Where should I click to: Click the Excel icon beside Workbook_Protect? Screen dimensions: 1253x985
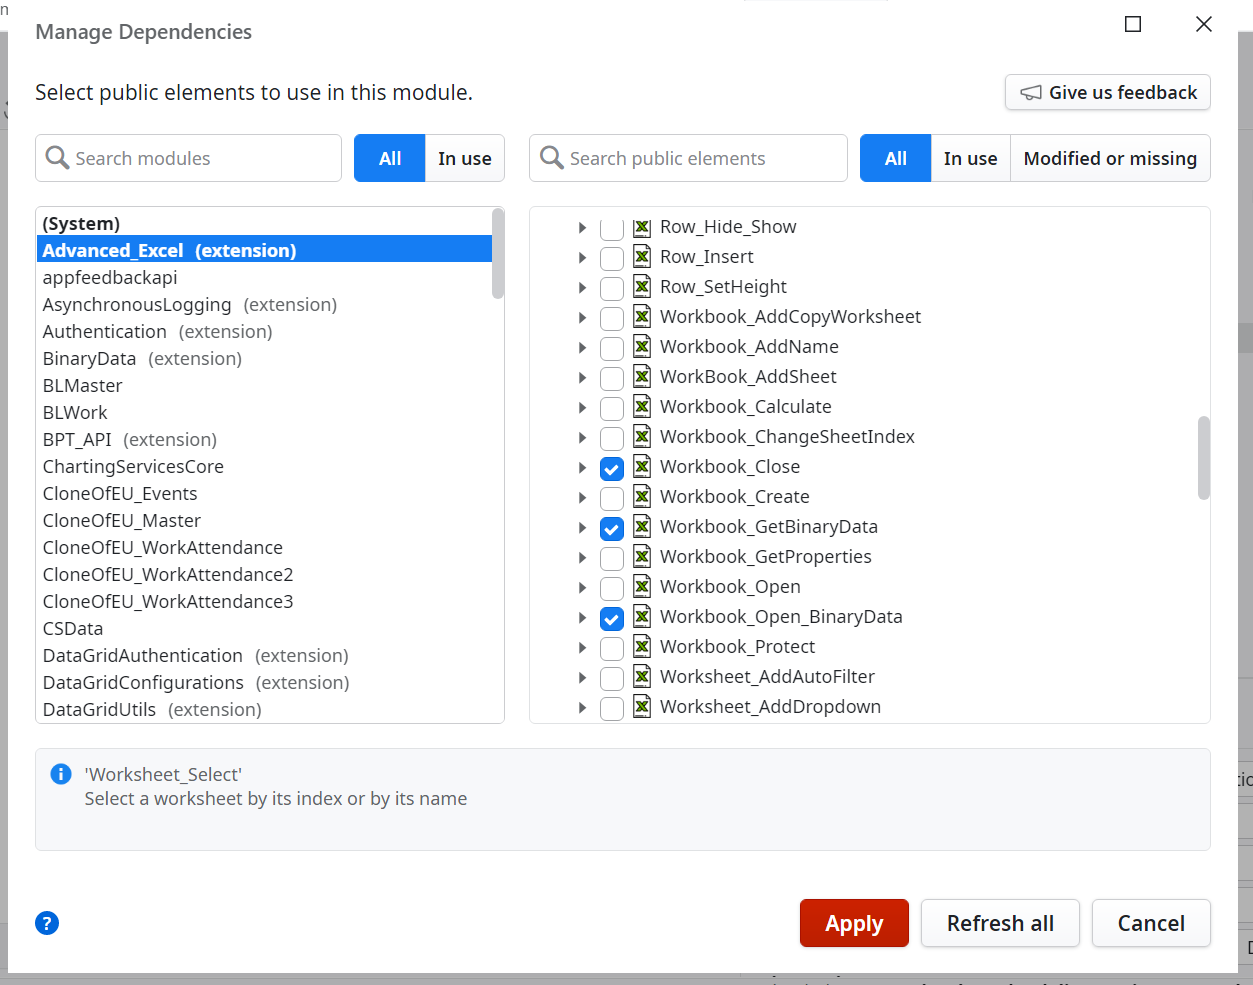coord(640,647)
